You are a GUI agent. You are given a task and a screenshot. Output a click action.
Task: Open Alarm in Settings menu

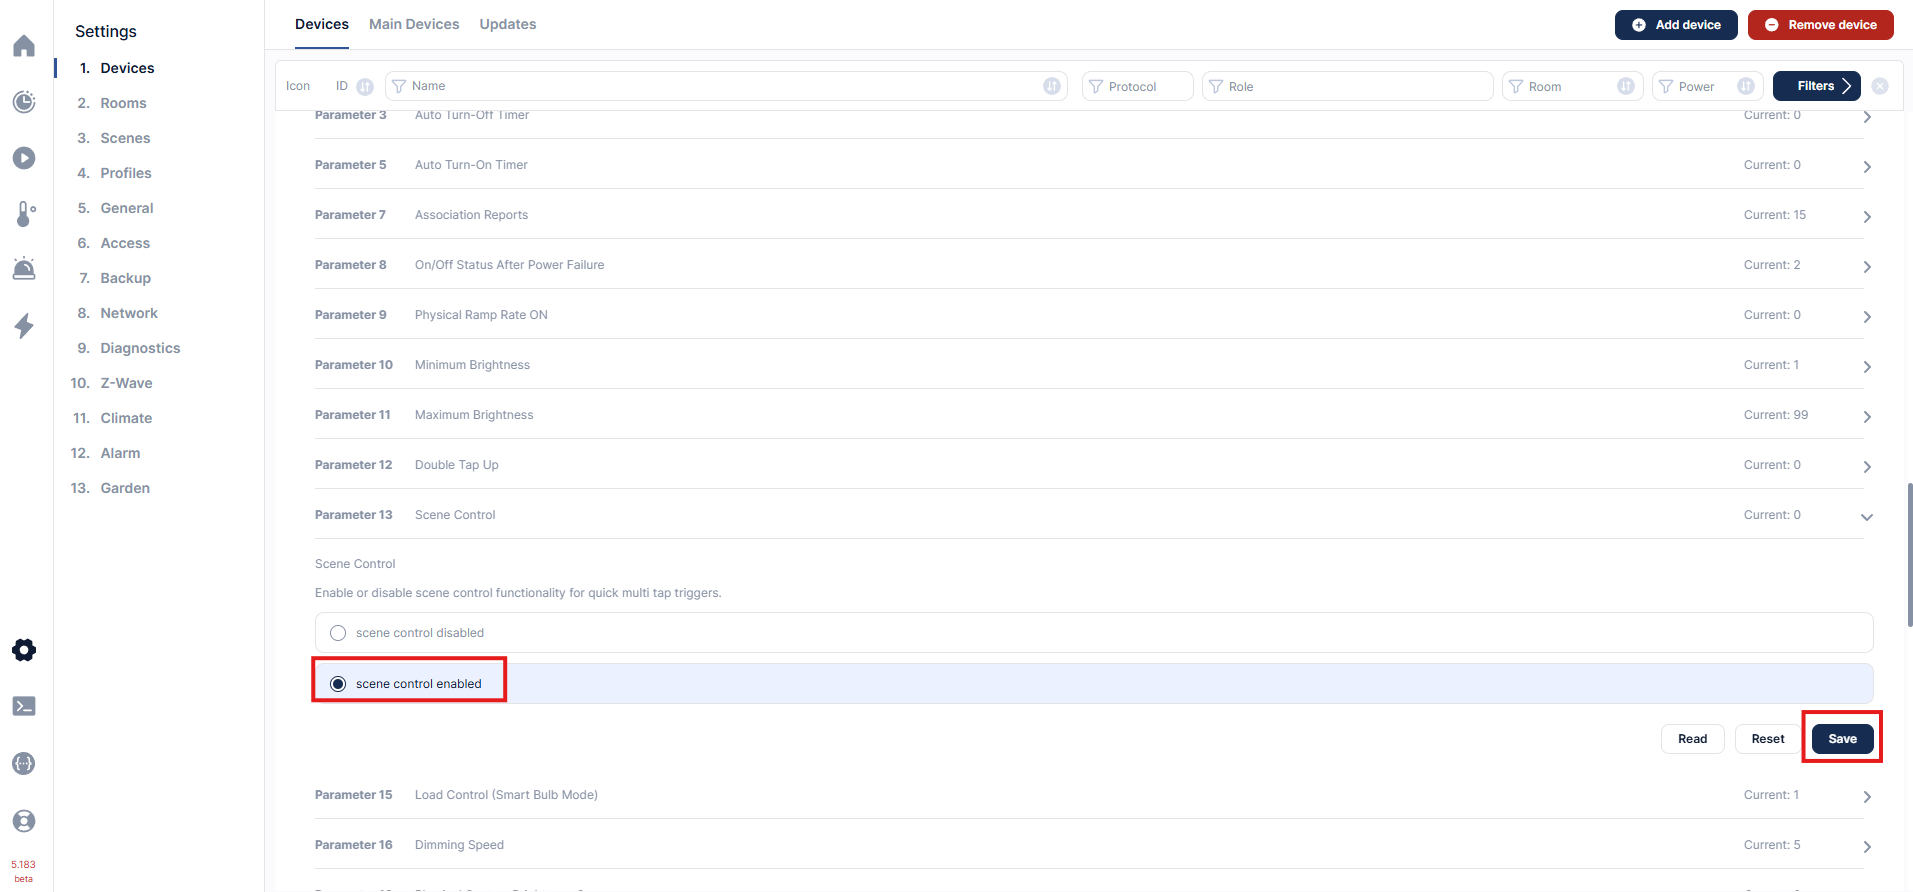point(120,453)
